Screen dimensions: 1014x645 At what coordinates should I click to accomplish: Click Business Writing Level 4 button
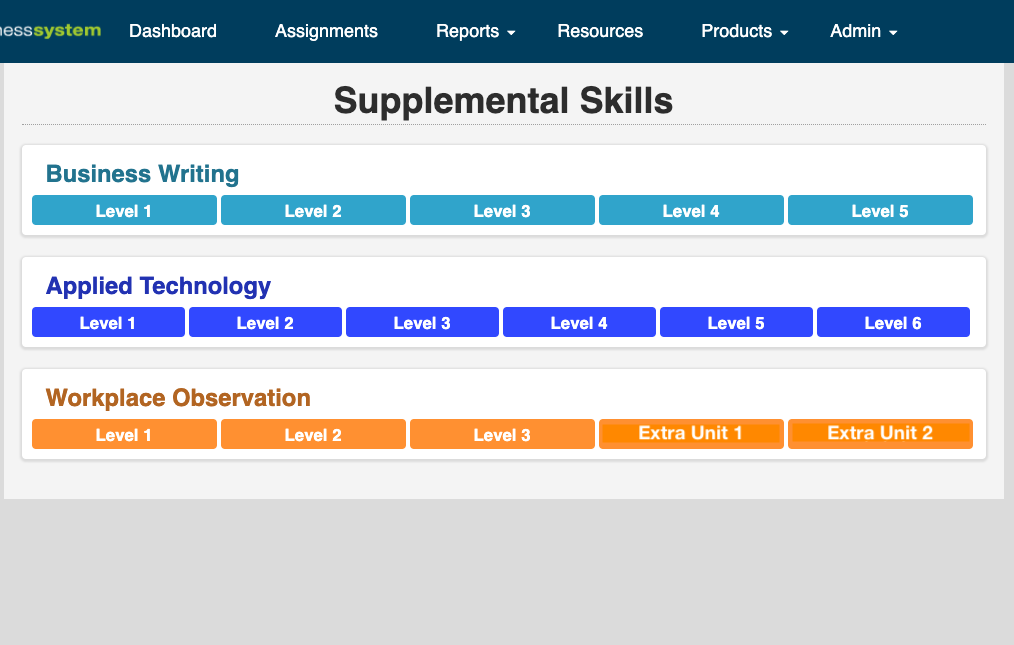(x=691, y=210)
